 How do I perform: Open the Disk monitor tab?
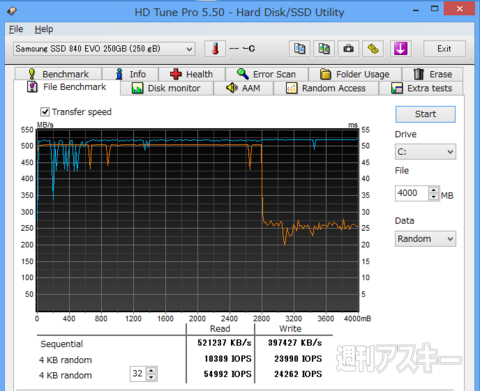tap(166, 88)
